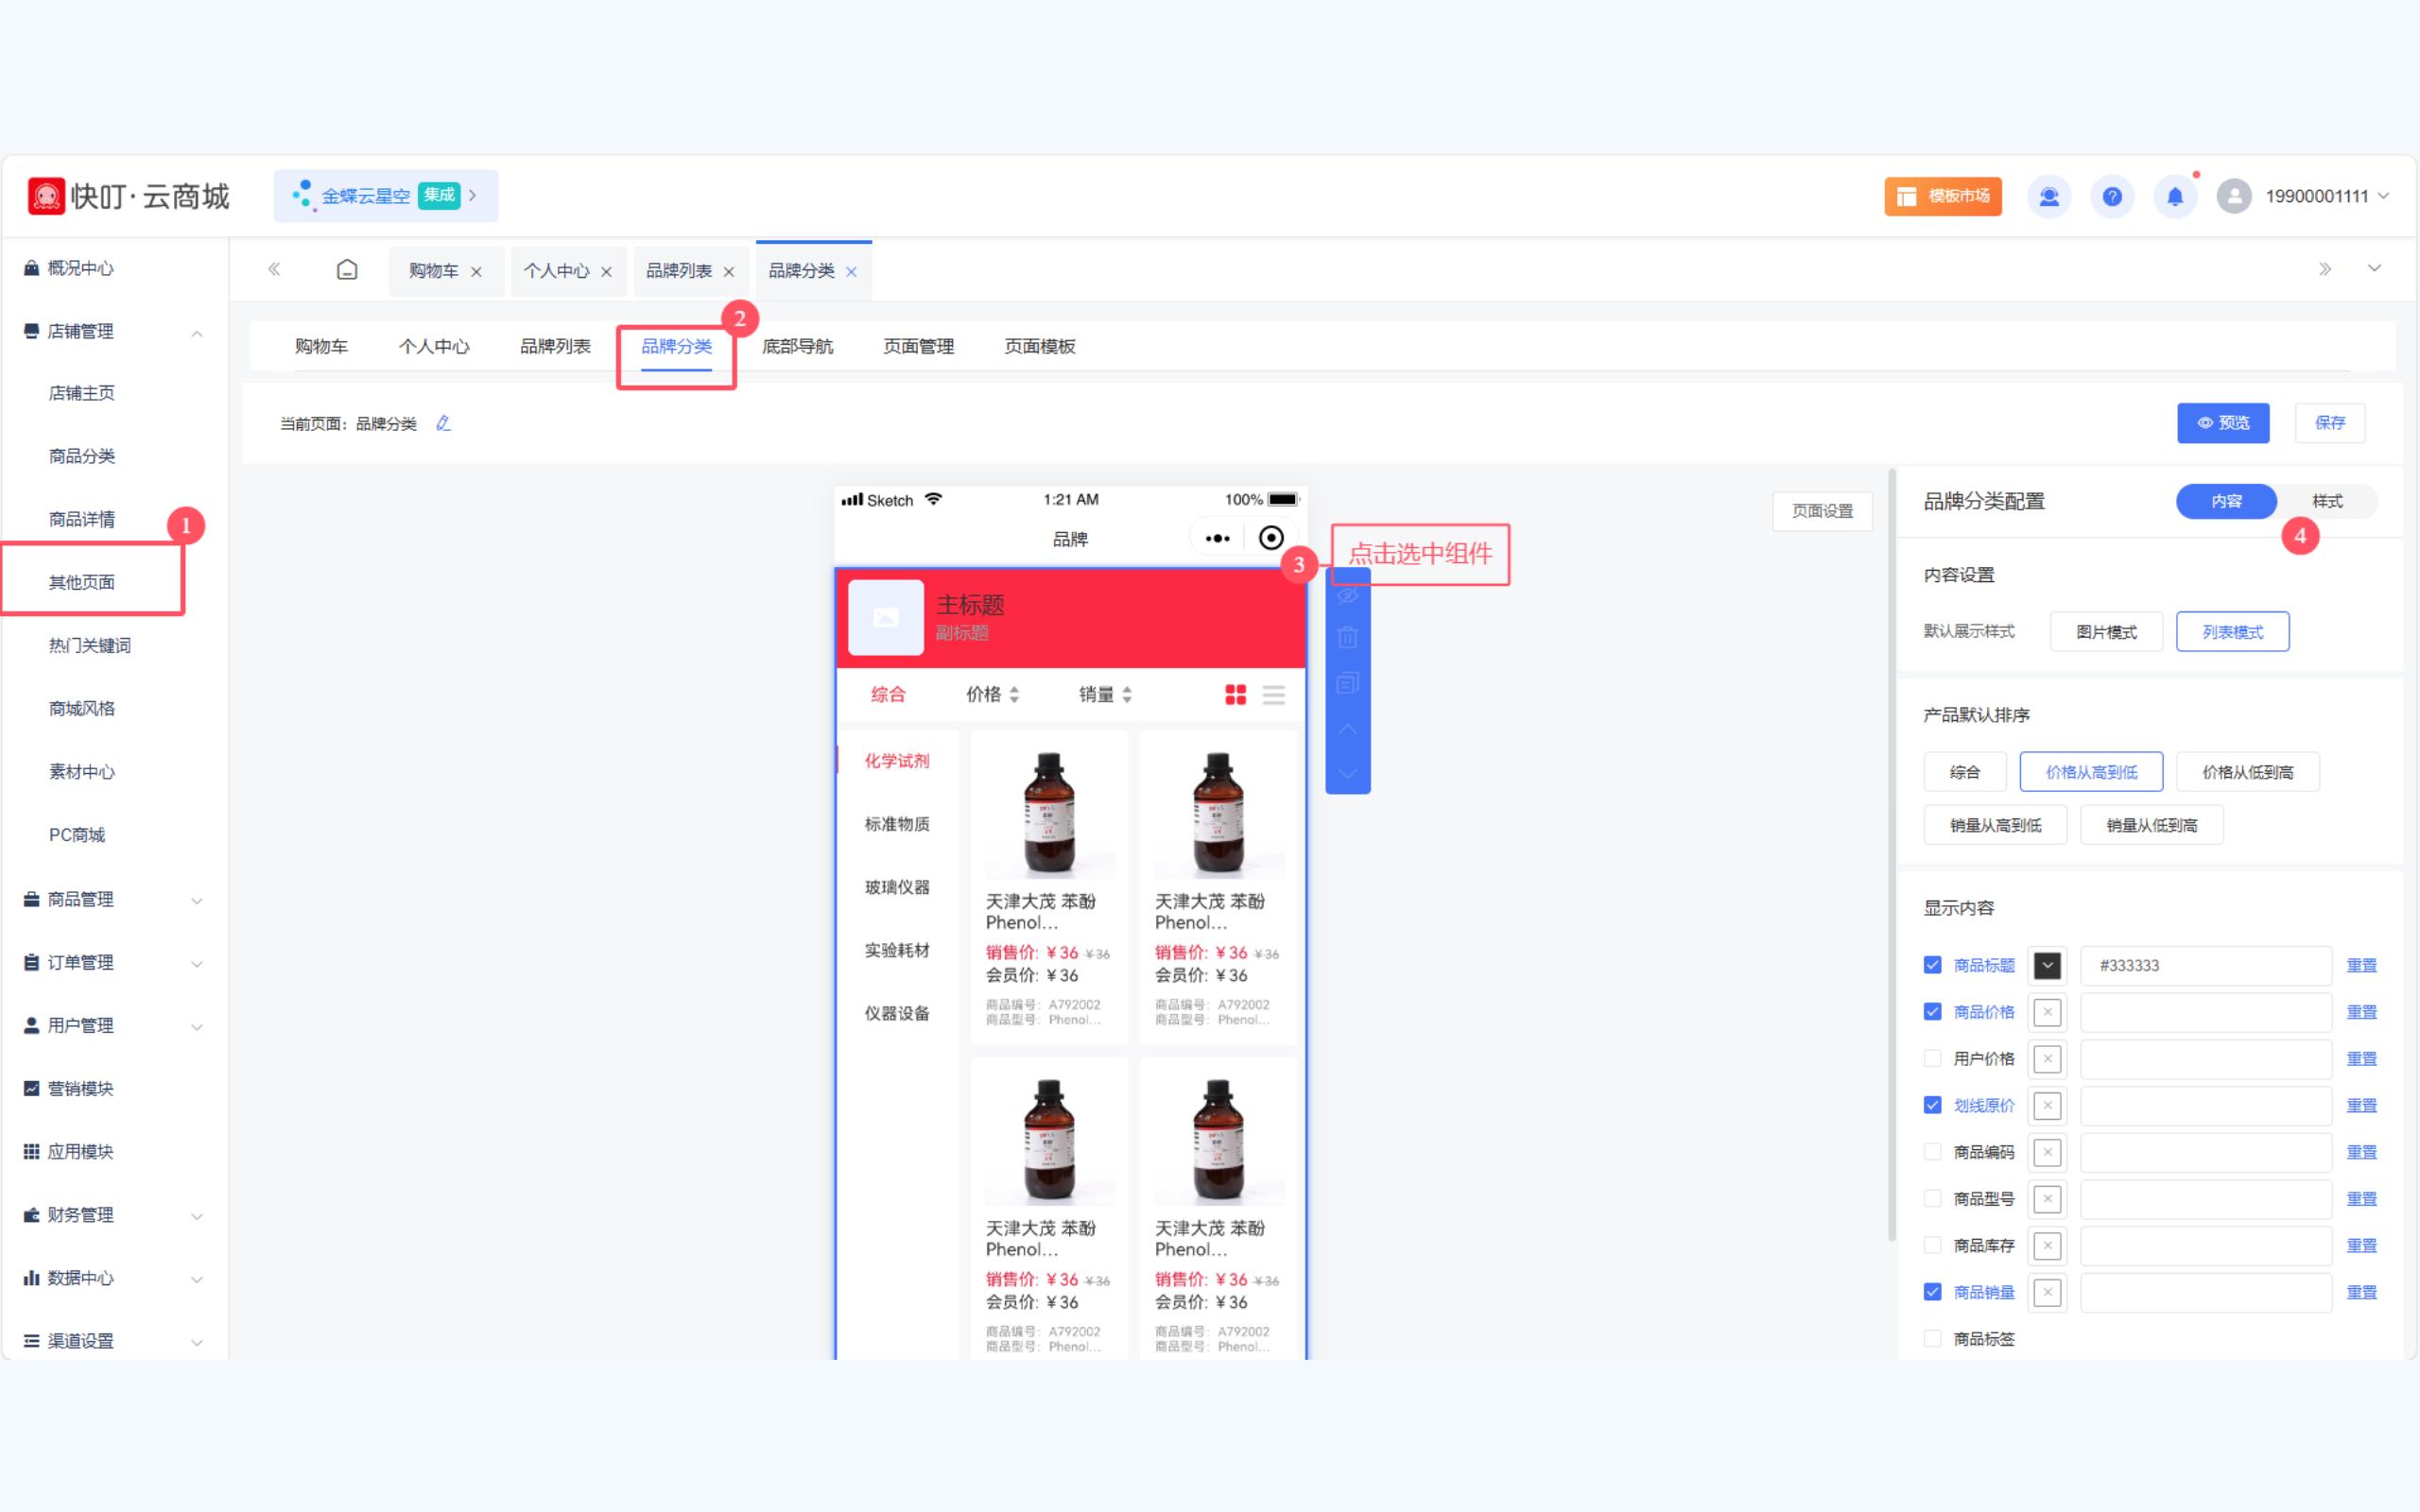Screen dimensions: 2420x1512
Task: Click the #333333 color input field
Action: pos(2206,965)
